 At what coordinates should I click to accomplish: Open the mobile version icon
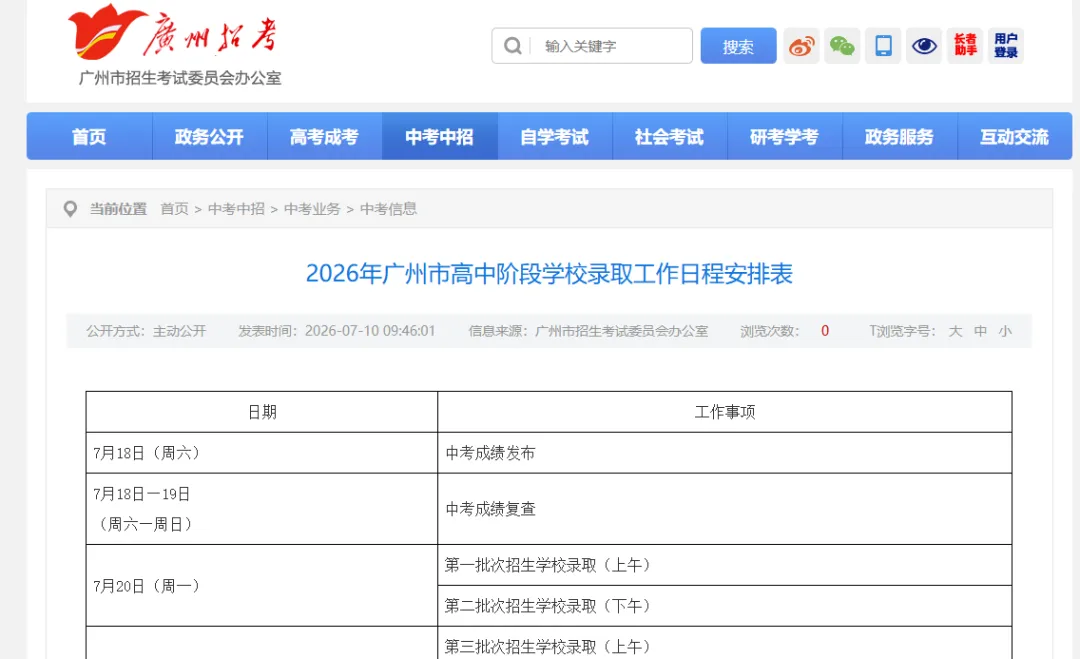coord(883,46)
